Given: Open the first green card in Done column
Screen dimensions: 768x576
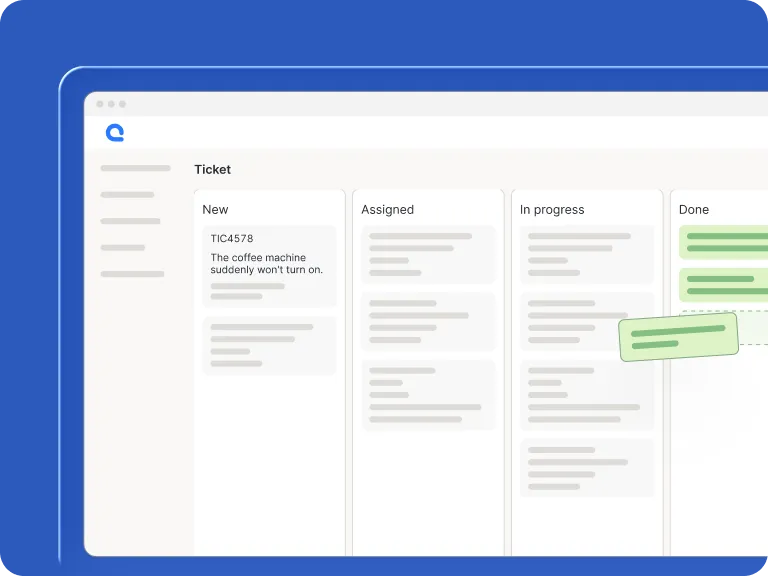Looking at the screenshot, I should [724, 242].
